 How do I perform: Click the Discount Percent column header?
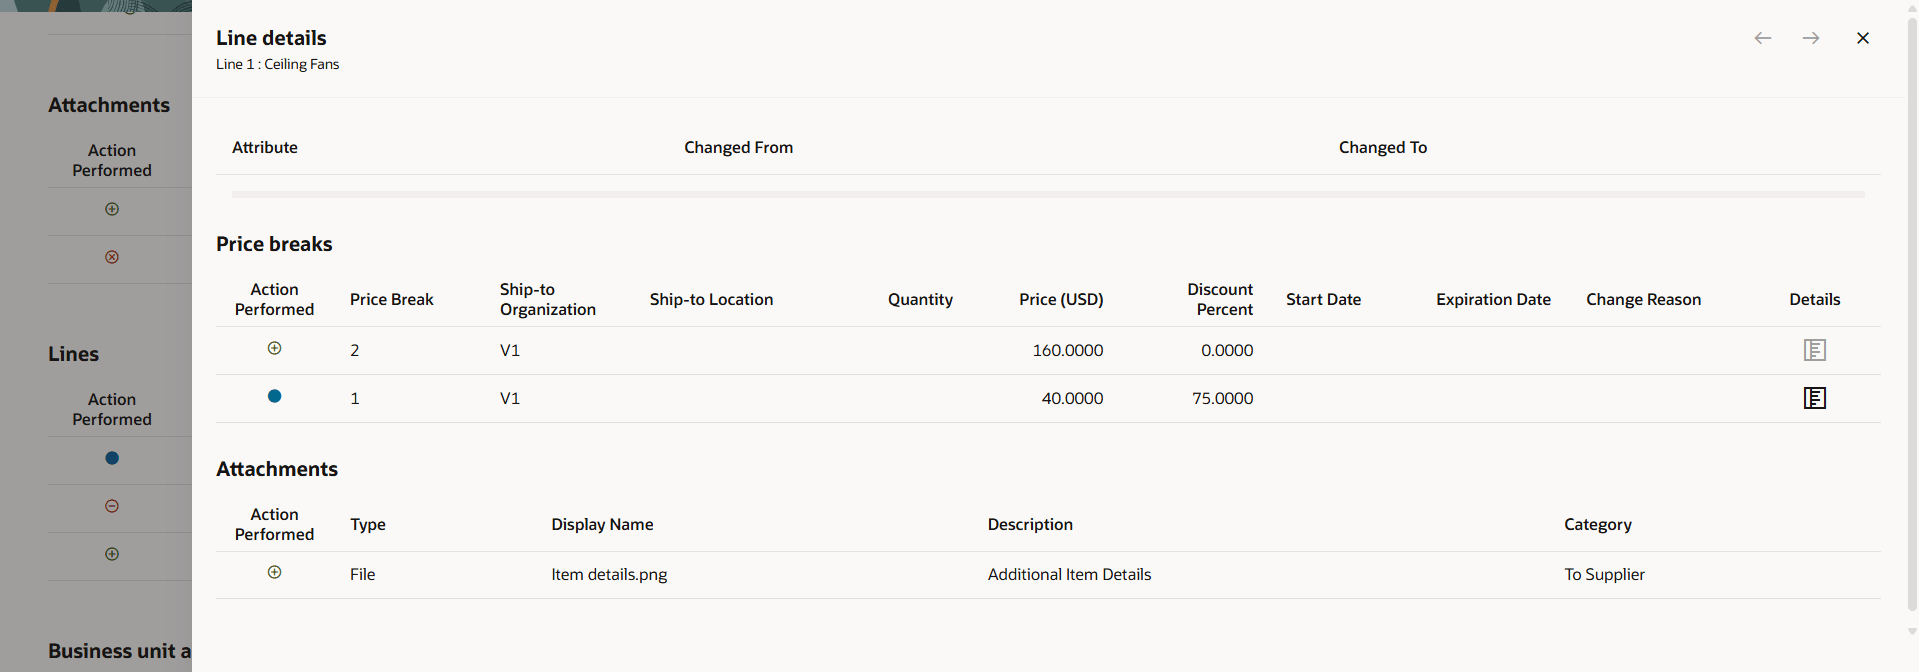[1220, 299]
